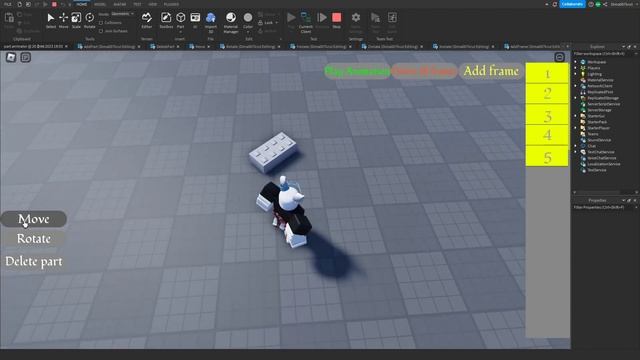Select ServerScriptService in Explorer
This screenshot has height=360, width=640.
pos(604,104)
